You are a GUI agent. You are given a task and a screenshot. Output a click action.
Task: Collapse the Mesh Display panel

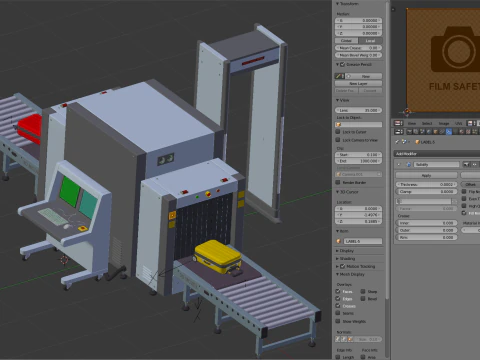point(337,274)
